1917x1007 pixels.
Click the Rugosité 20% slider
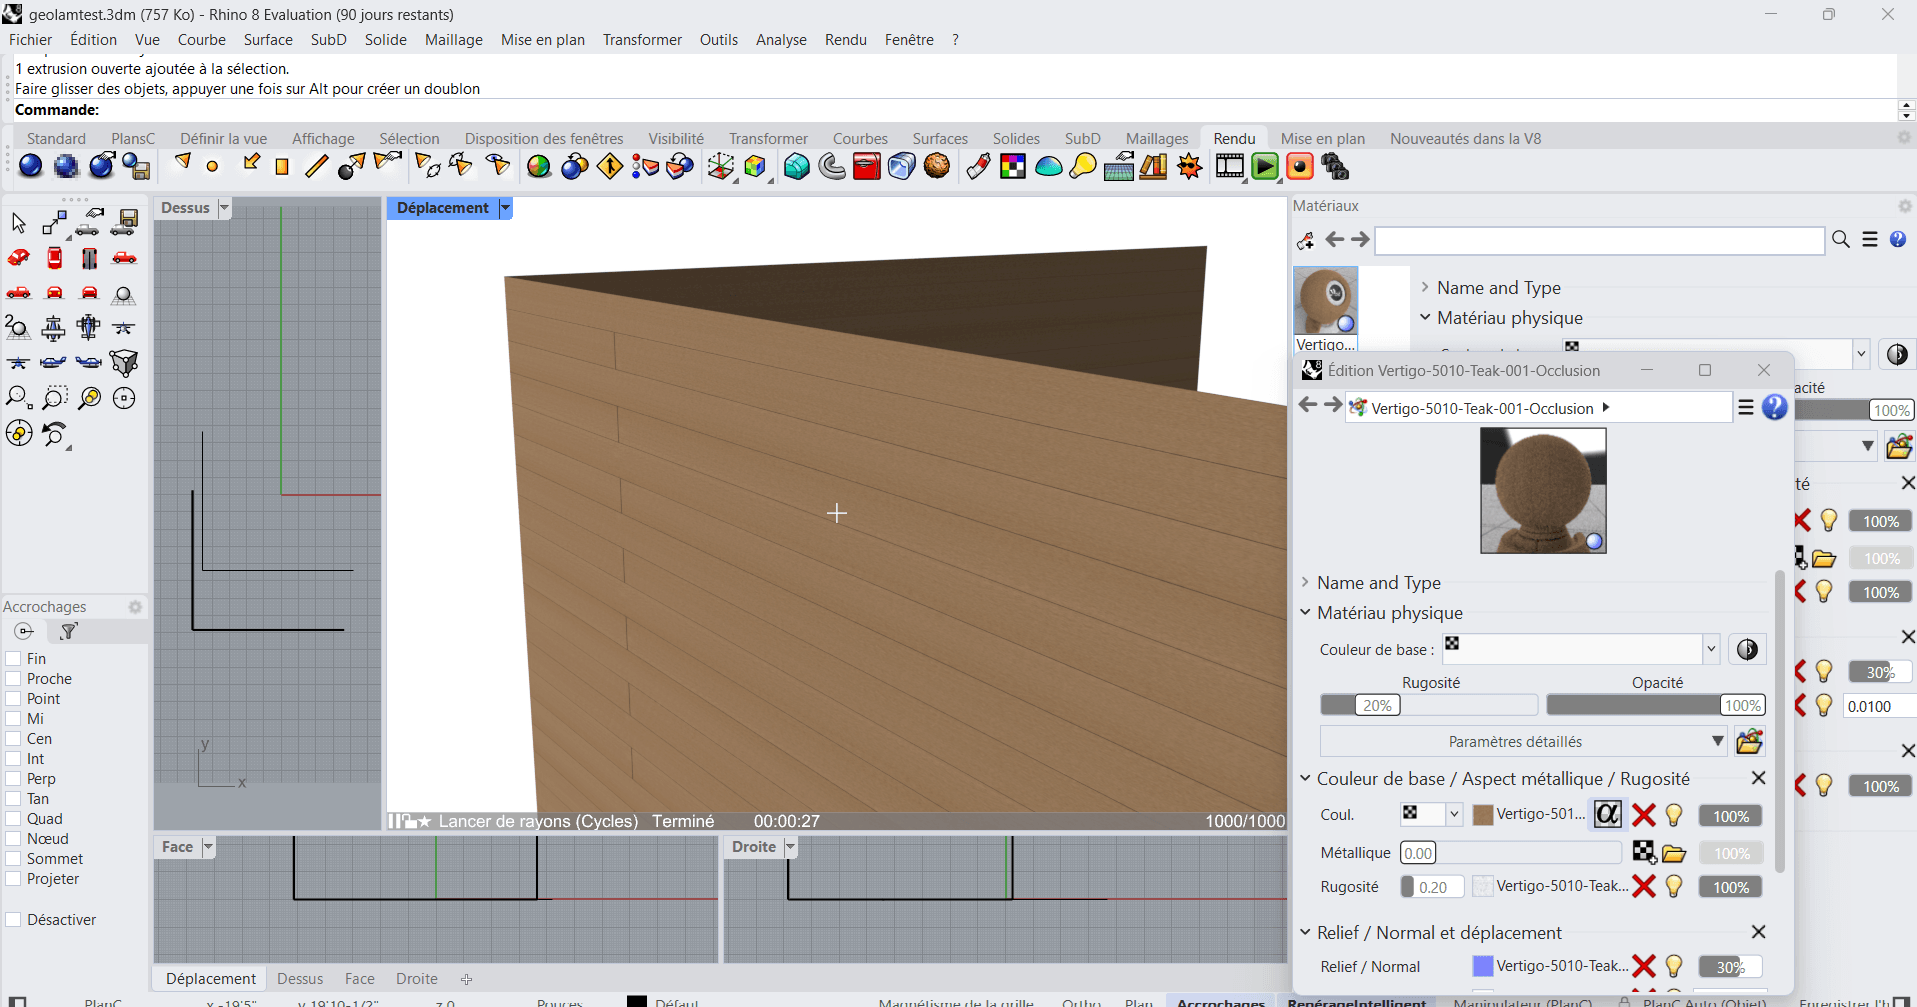click(x=1377, y=706)
